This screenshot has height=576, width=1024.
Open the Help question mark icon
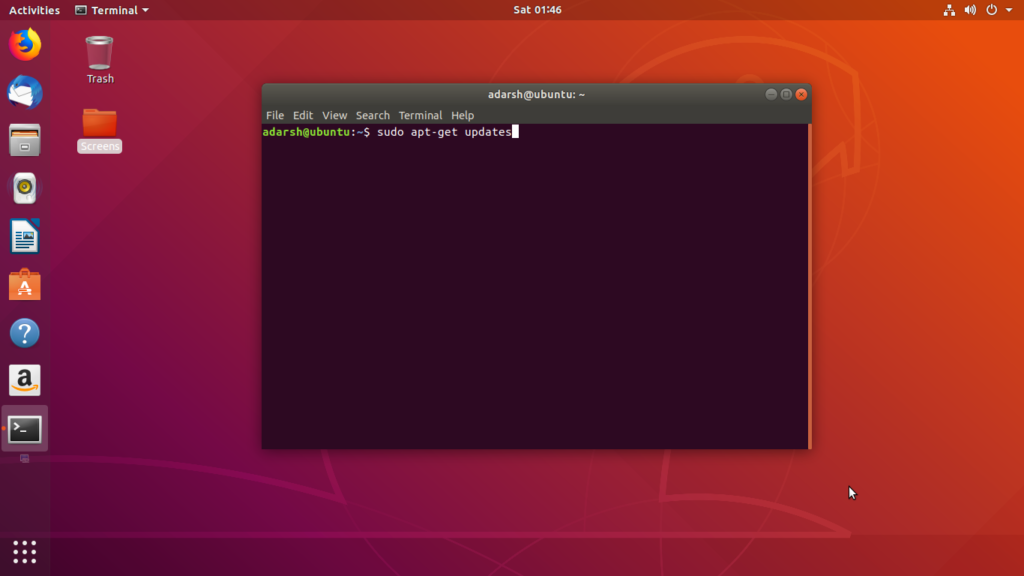point(25,333)
